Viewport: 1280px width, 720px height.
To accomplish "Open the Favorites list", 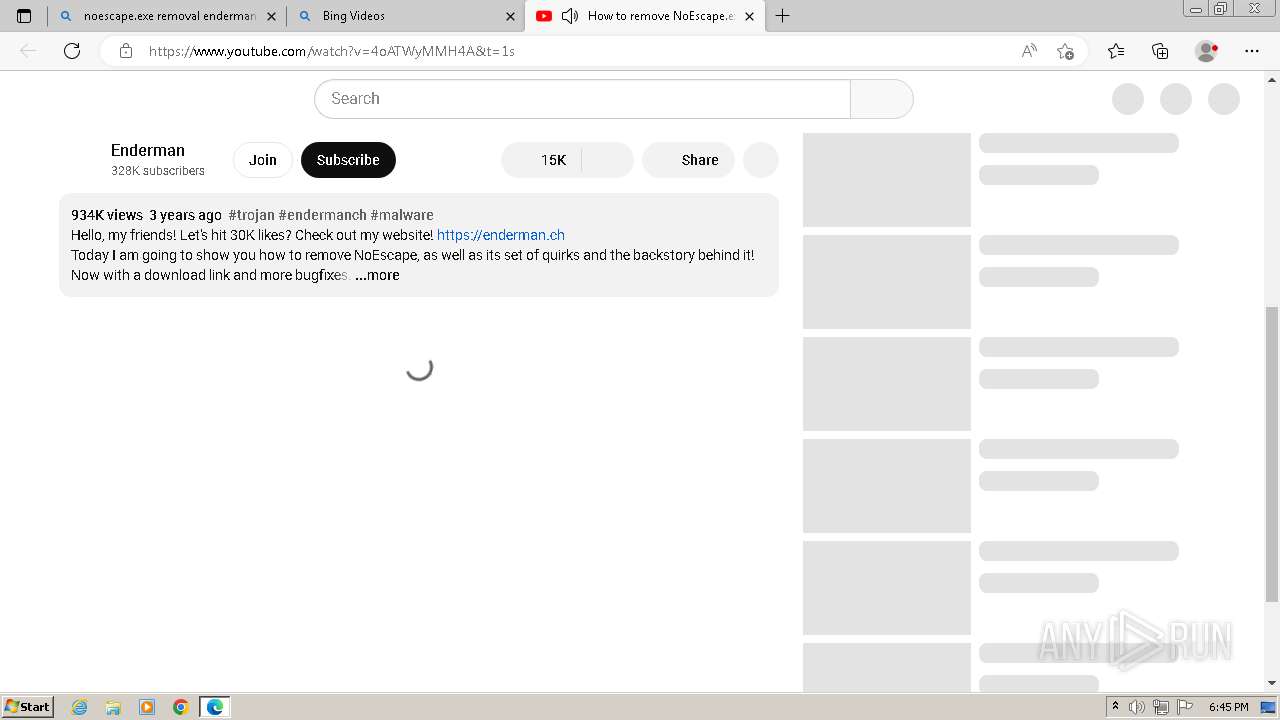I will (1116, 51).
